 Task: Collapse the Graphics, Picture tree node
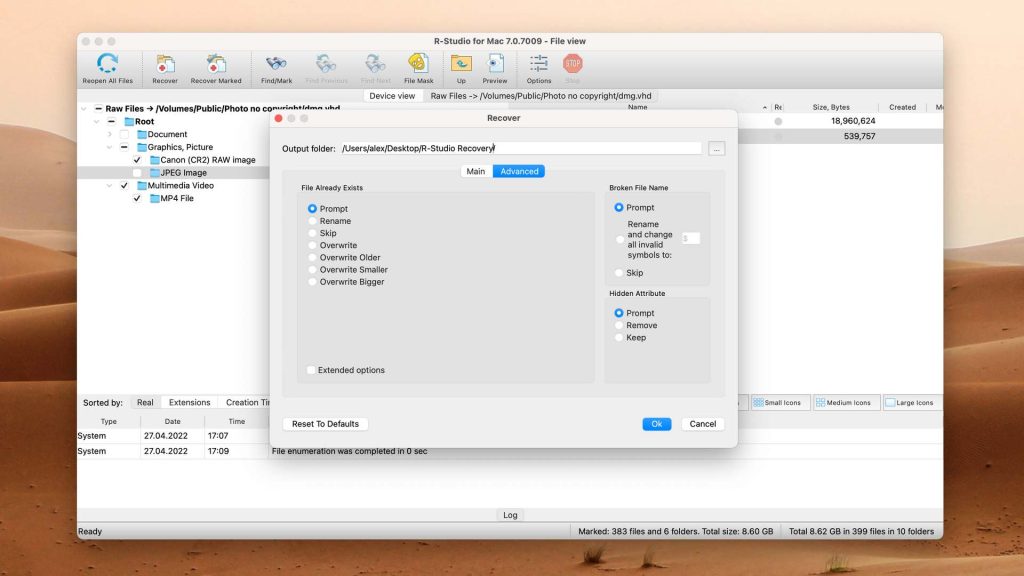coord(108,146)
